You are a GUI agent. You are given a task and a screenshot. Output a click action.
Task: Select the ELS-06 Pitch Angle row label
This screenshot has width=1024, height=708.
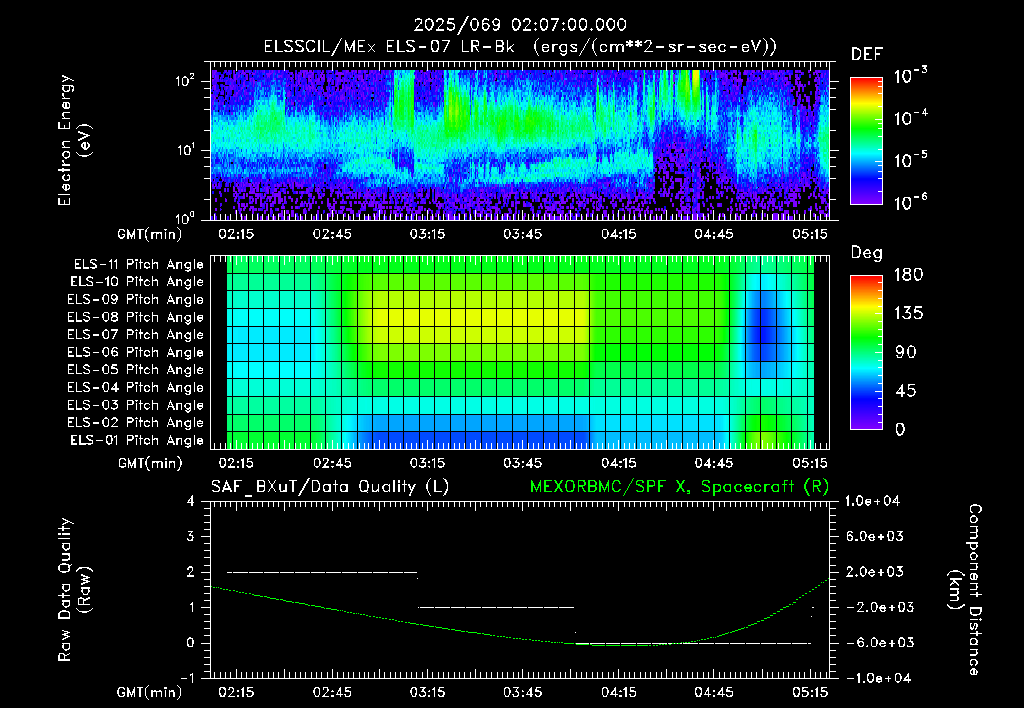[136, 353]
